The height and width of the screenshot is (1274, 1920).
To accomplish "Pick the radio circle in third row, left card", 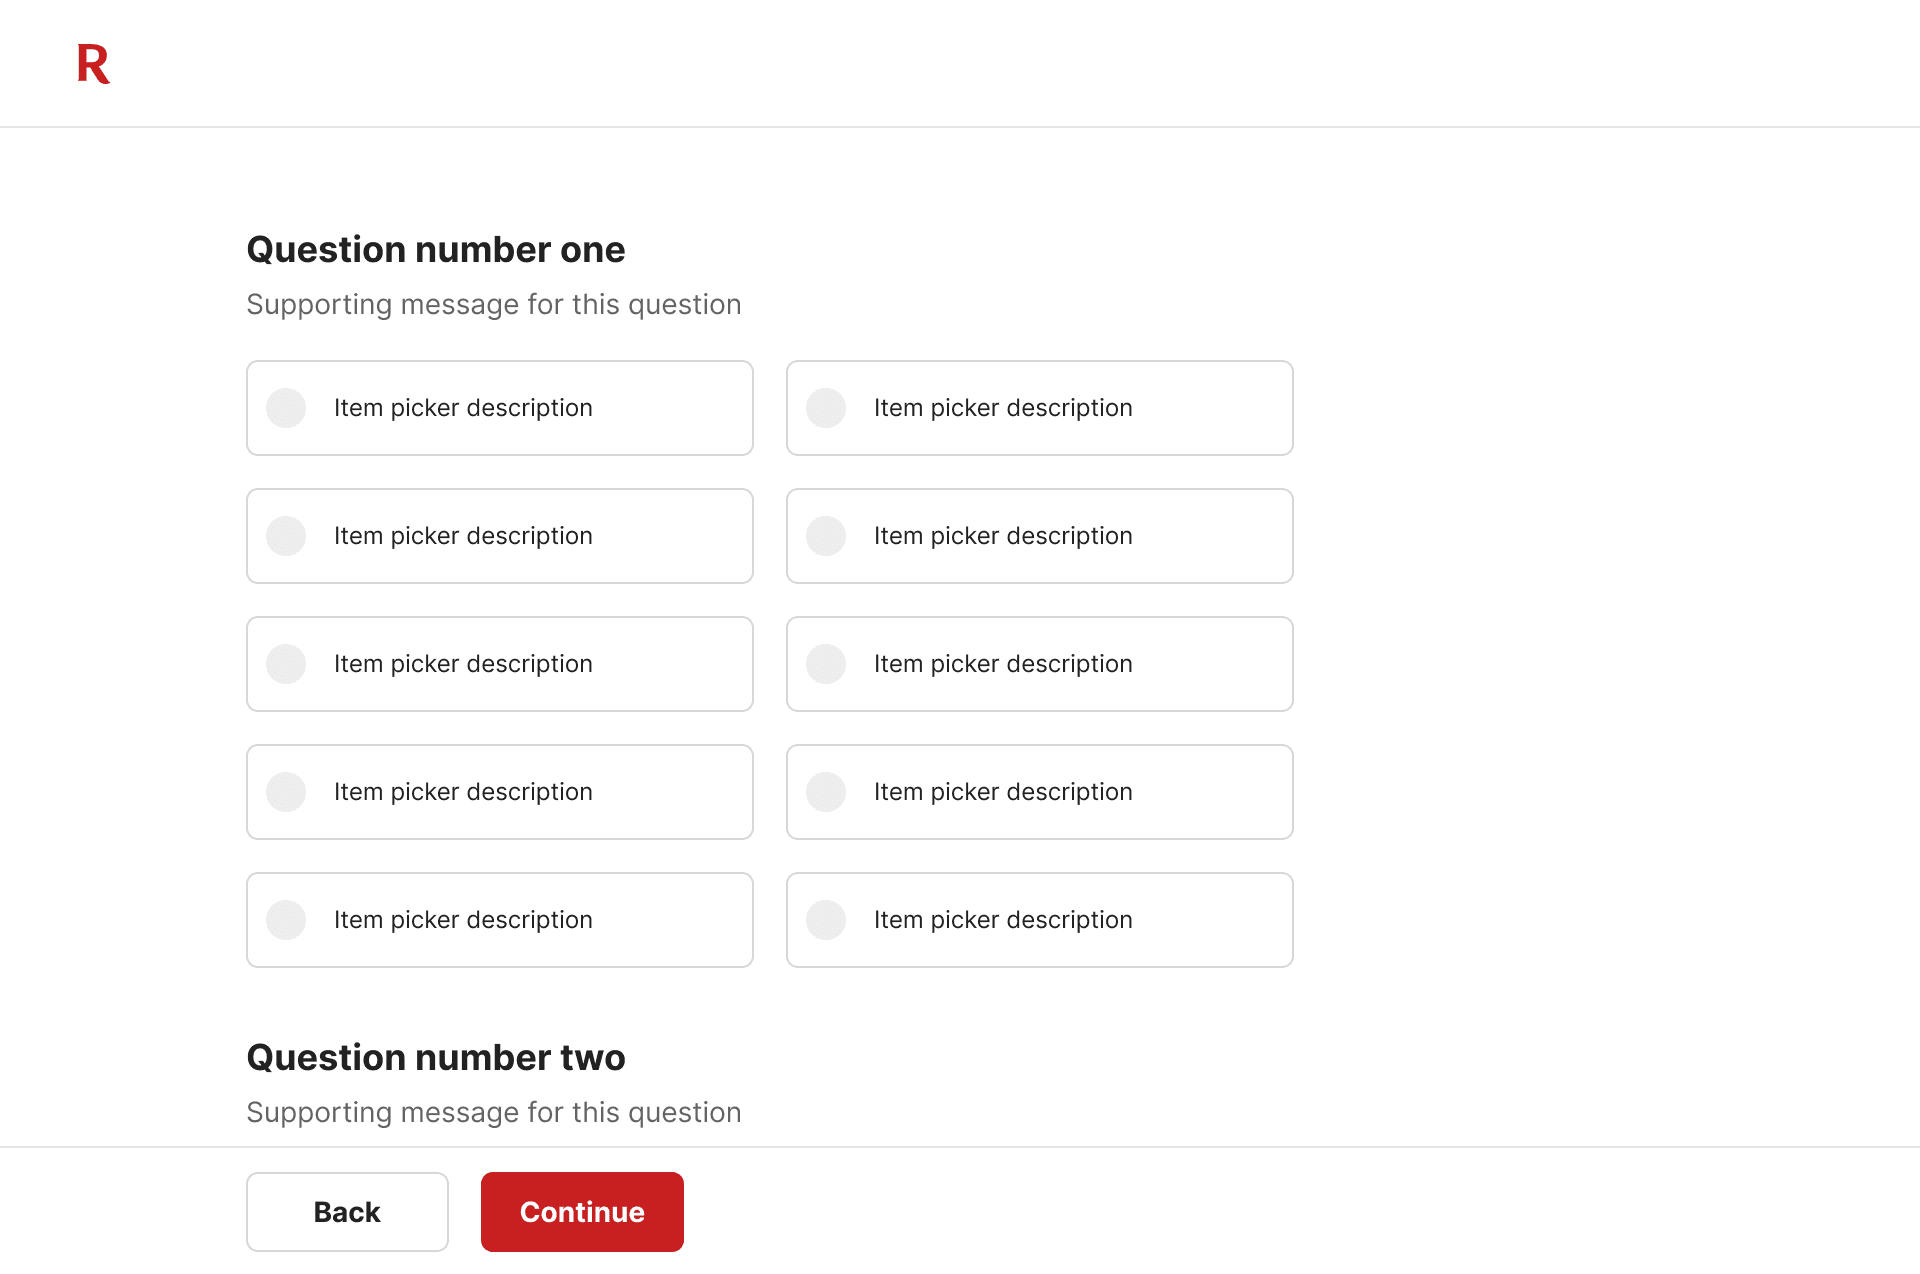I will tap(286, 664).
